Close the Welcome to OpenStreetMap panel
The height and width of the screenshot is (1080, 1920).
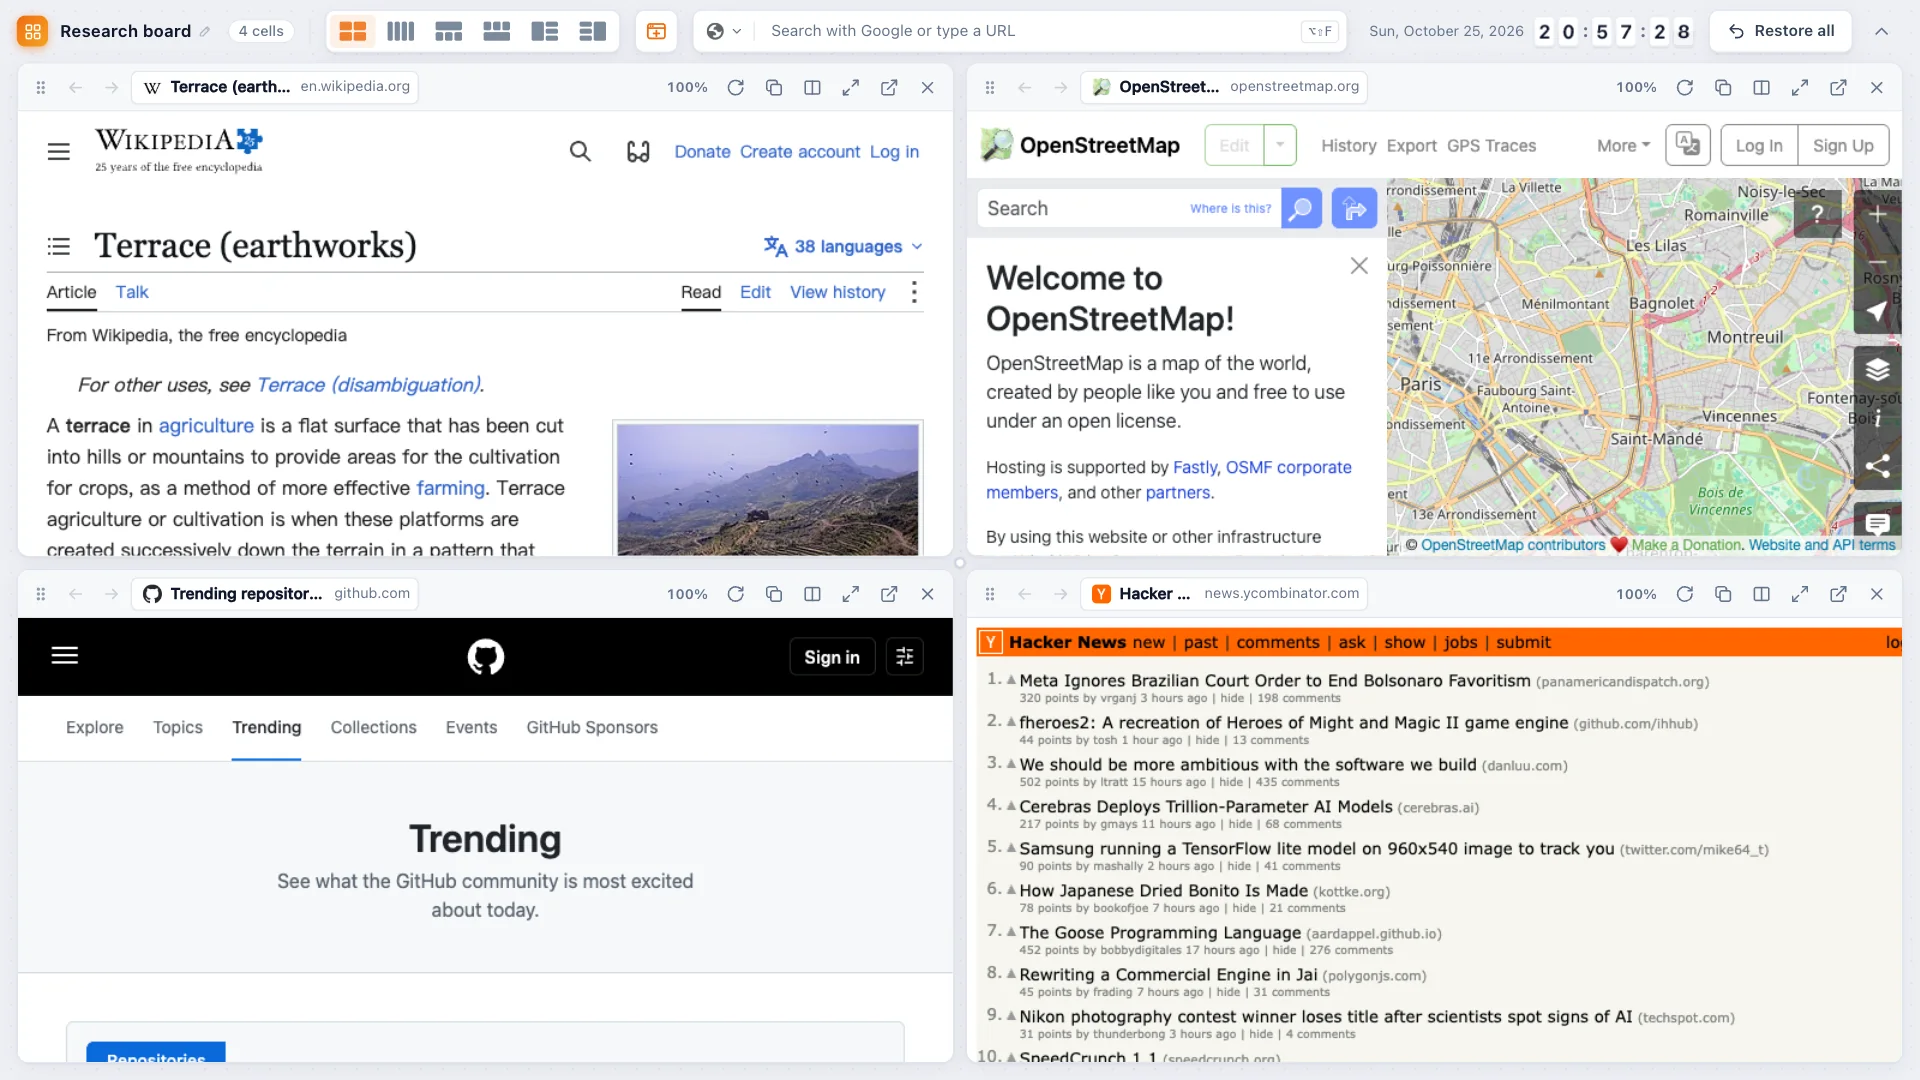[1358, 265]
